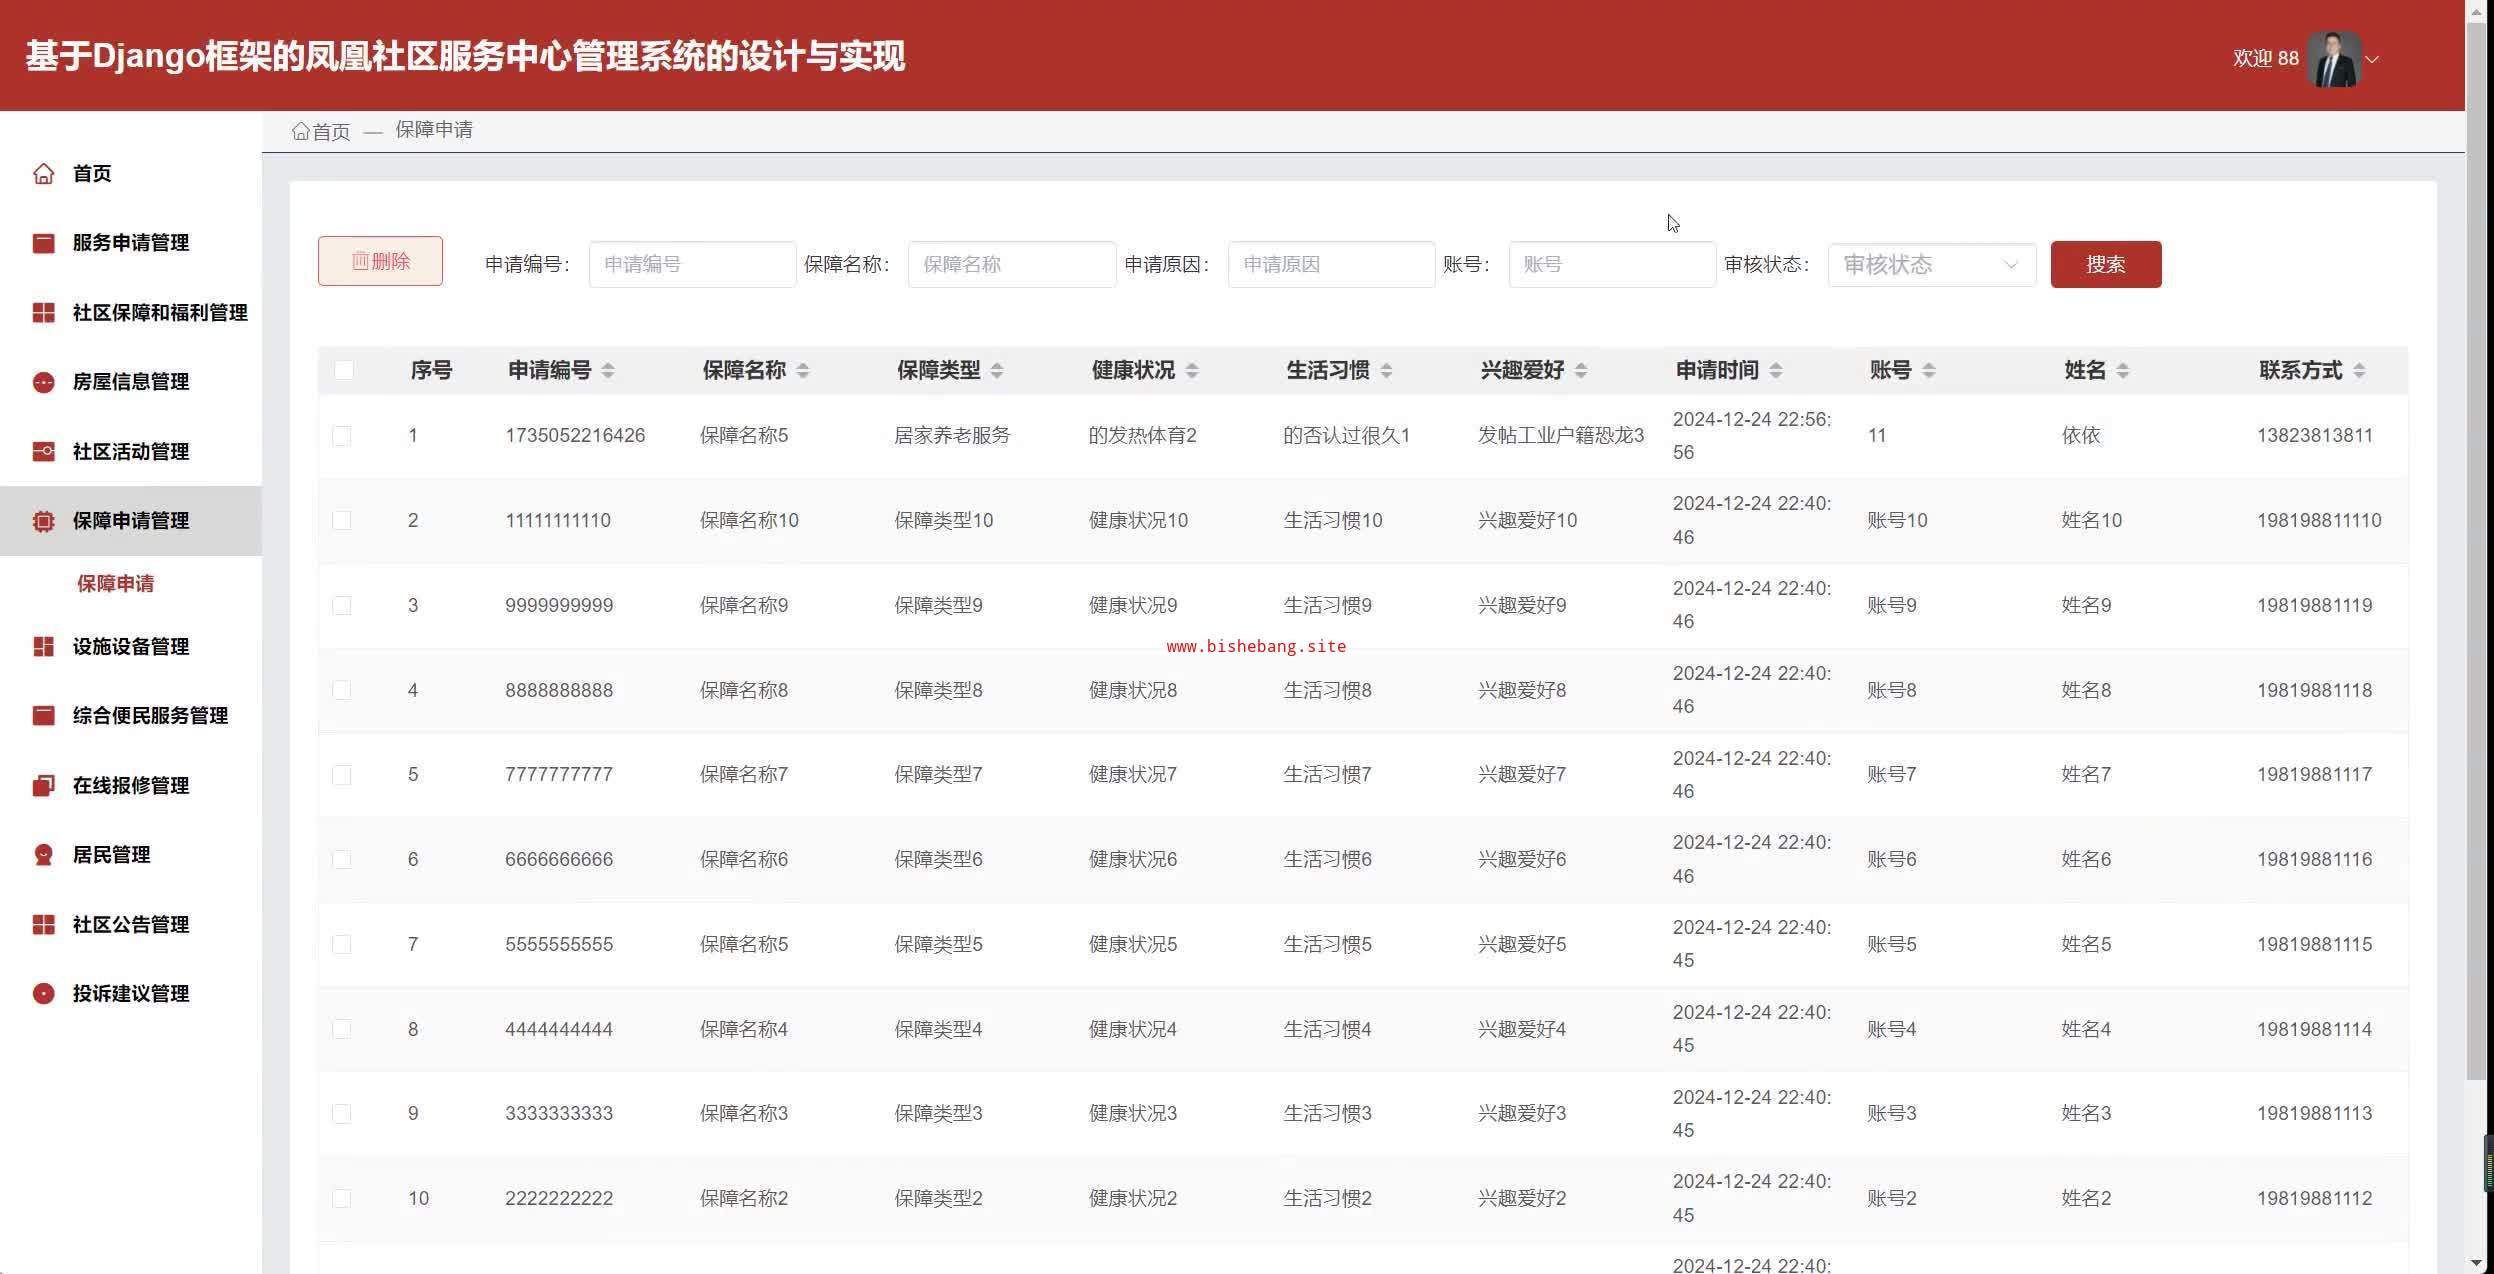Click the 删除 button
This screenshot has height=1274, width=2494.
point(380,262)
